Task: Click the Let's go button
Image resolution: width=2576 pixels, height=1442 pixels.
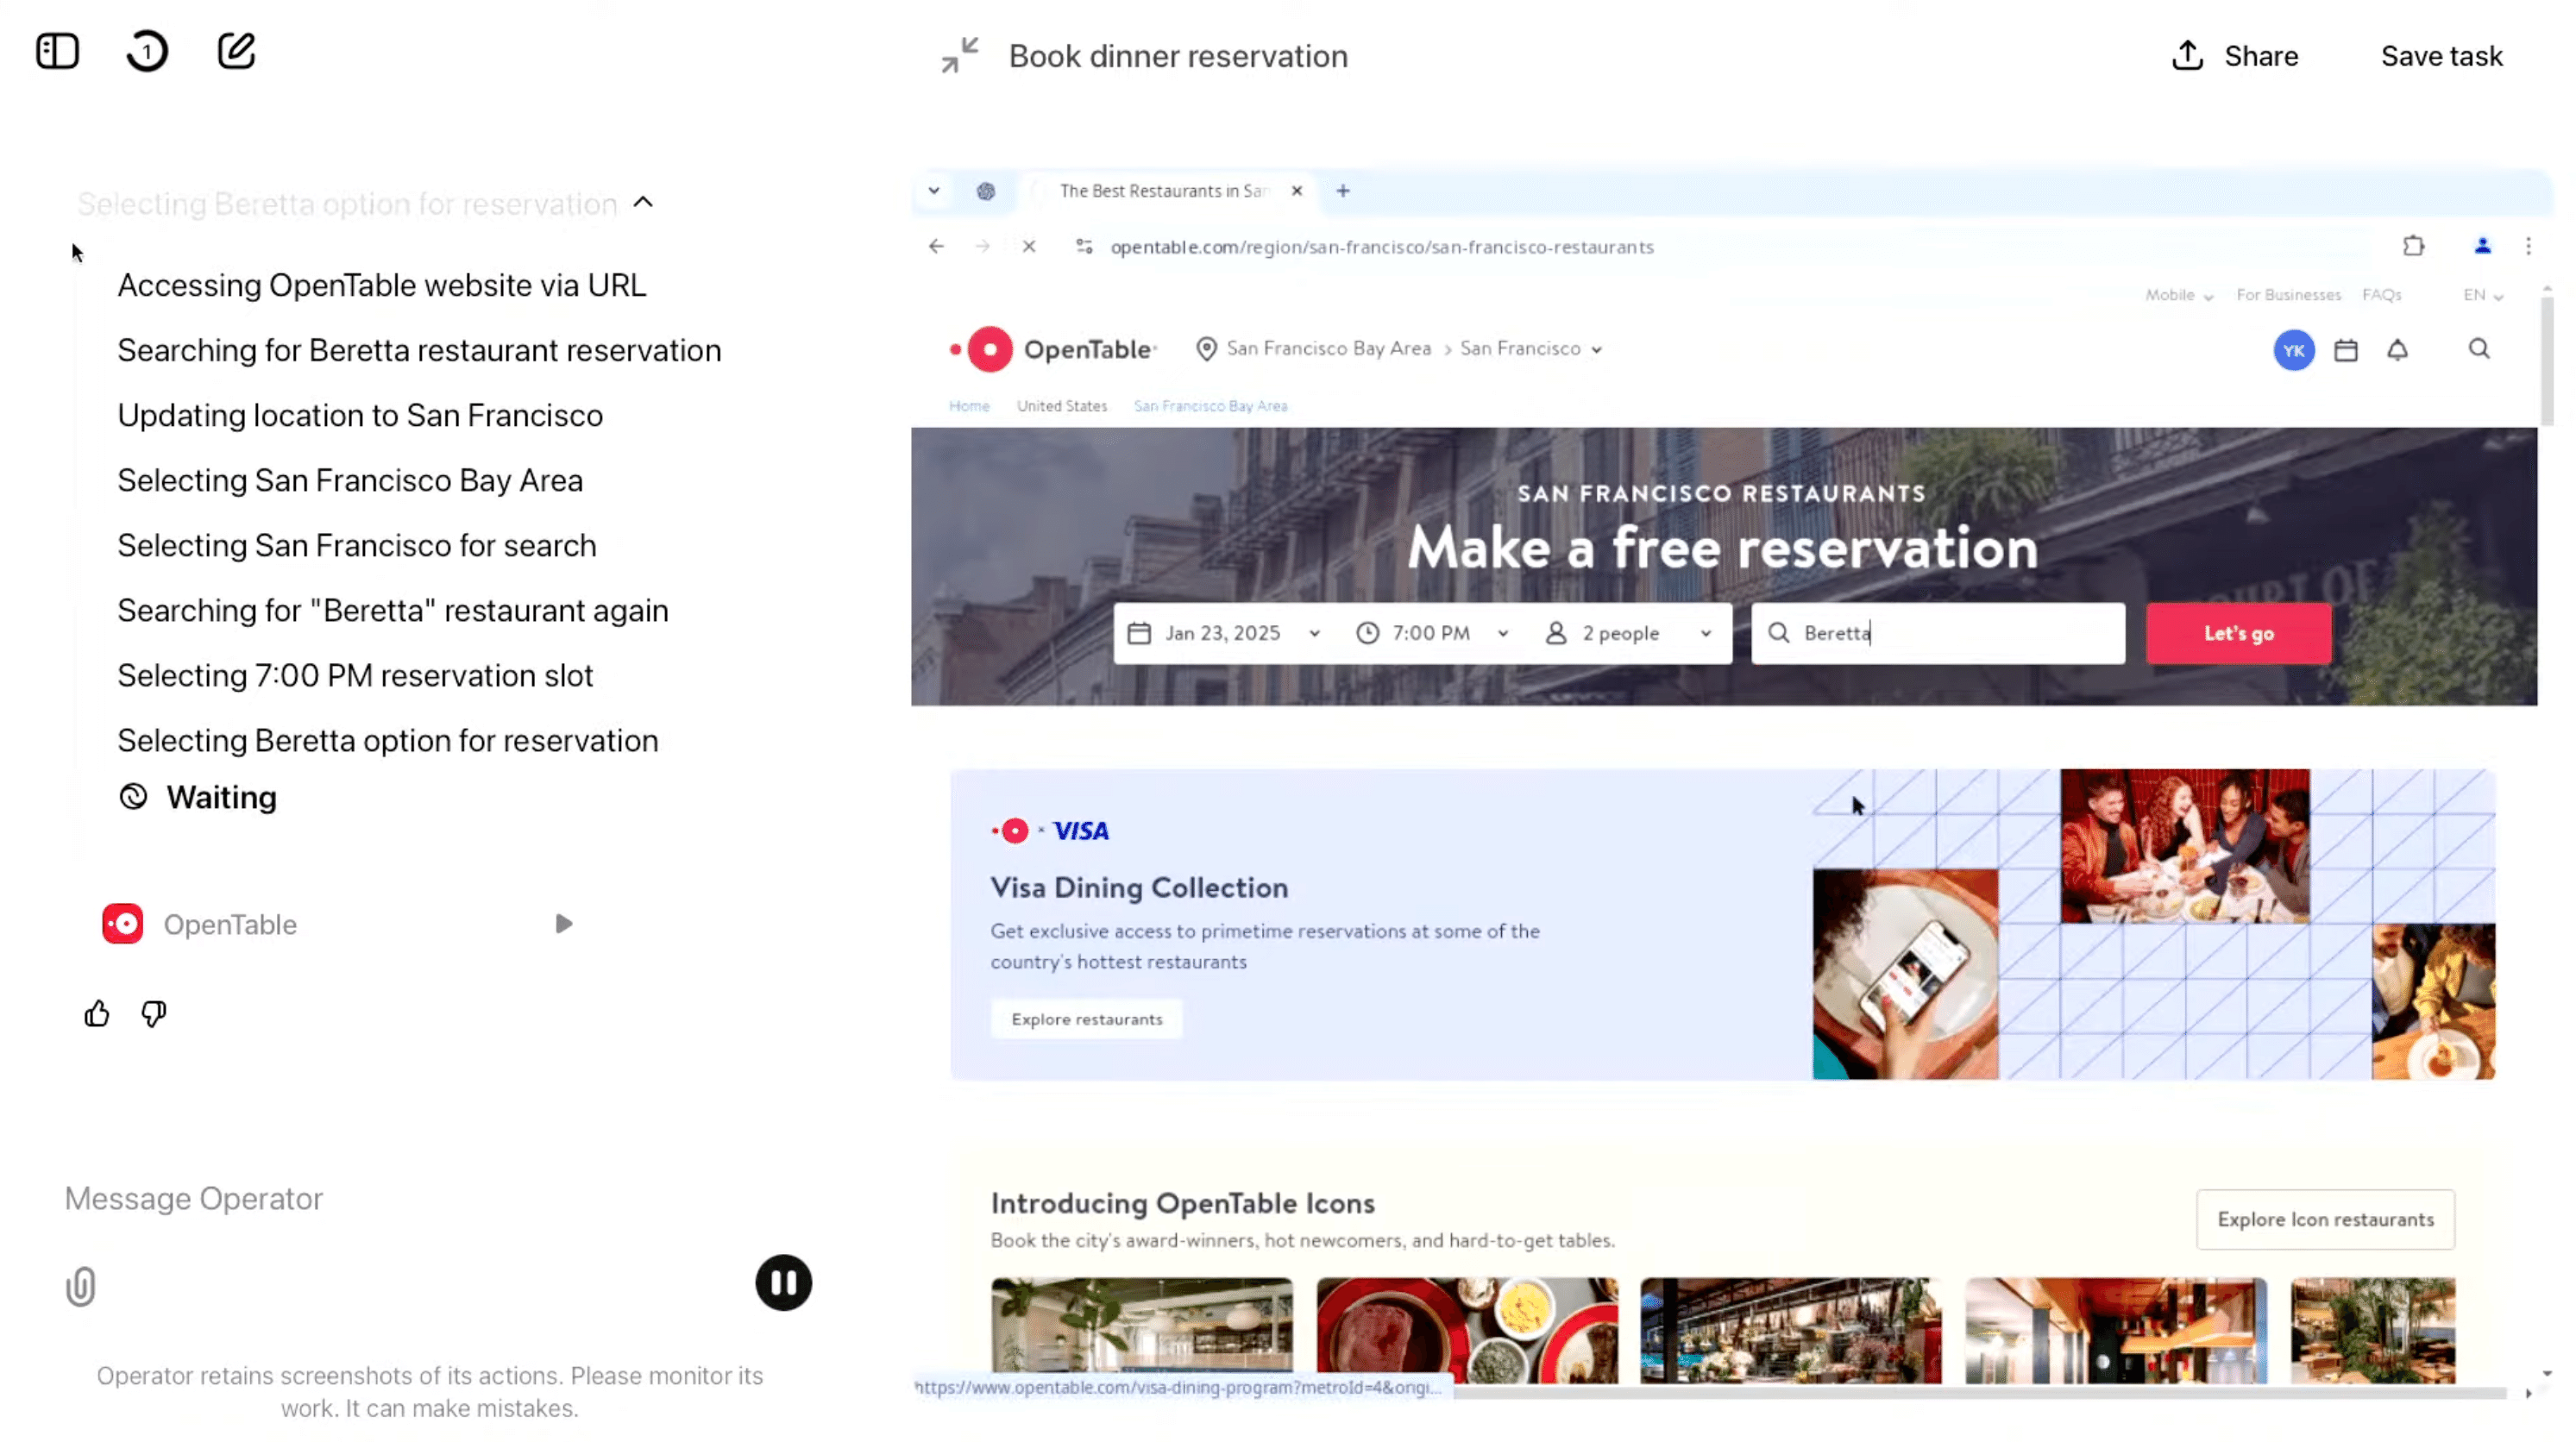Action: point(2238,633)
